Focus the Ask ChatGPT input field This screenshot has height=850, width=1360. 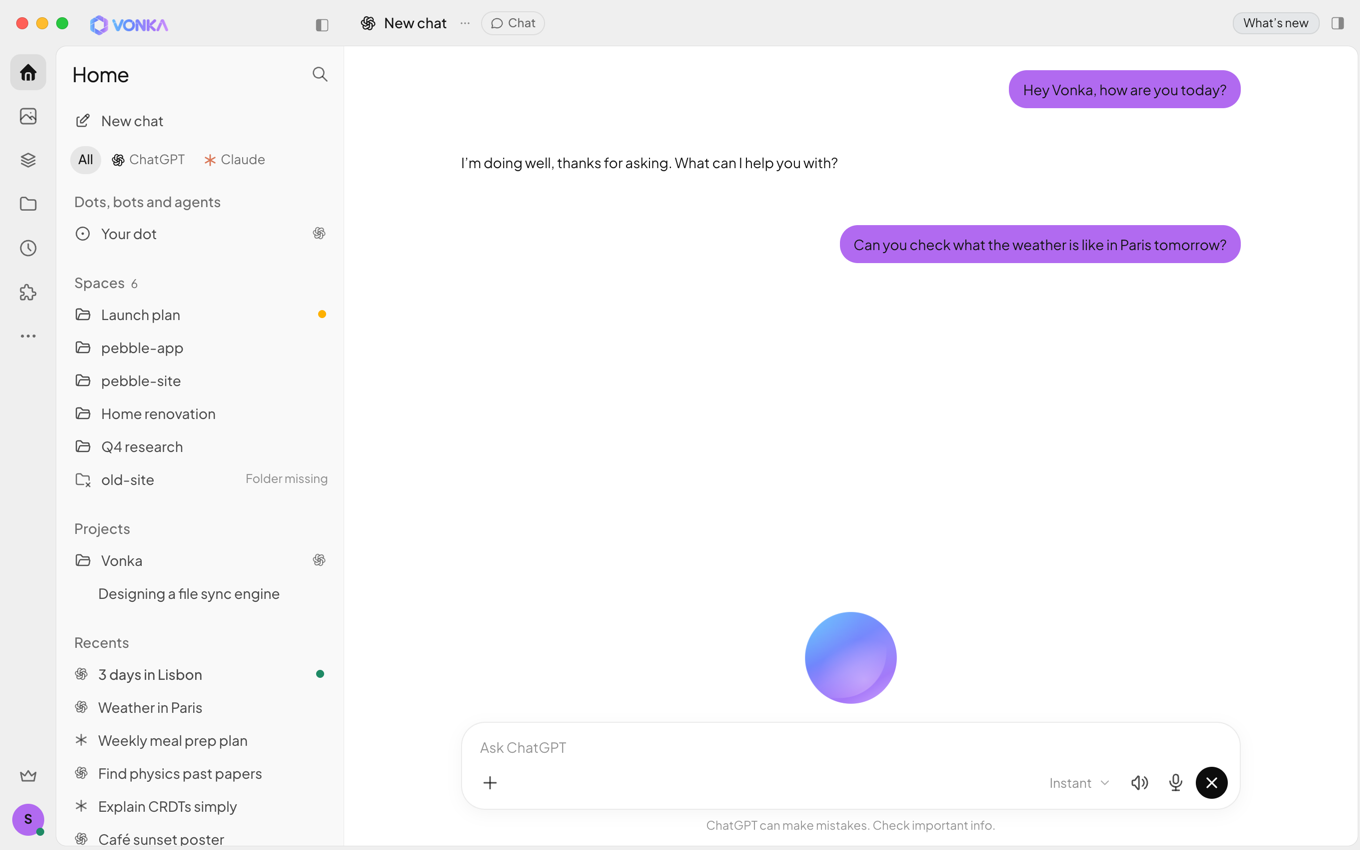[x=850, y=747]
